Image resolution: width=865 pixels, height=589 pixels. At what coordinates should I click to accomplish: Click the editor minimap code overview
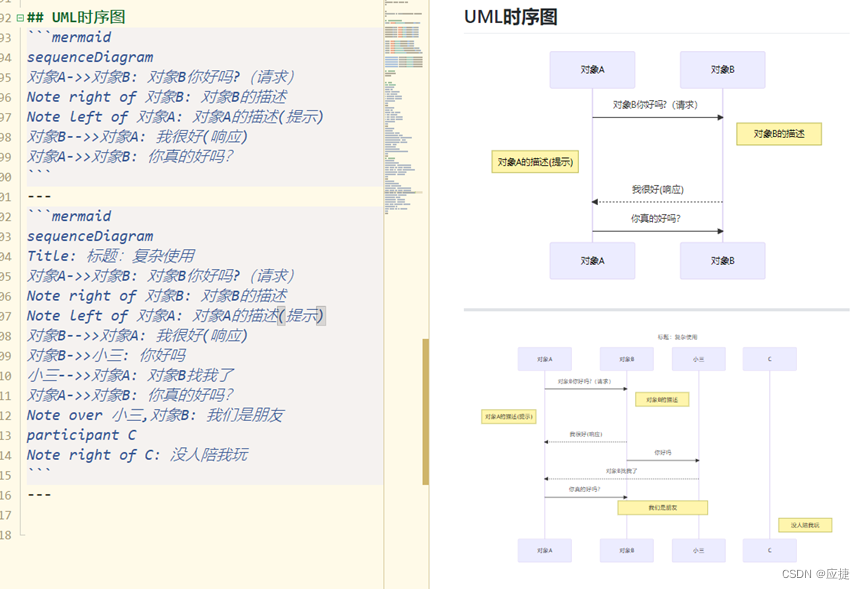click(404, 110)
